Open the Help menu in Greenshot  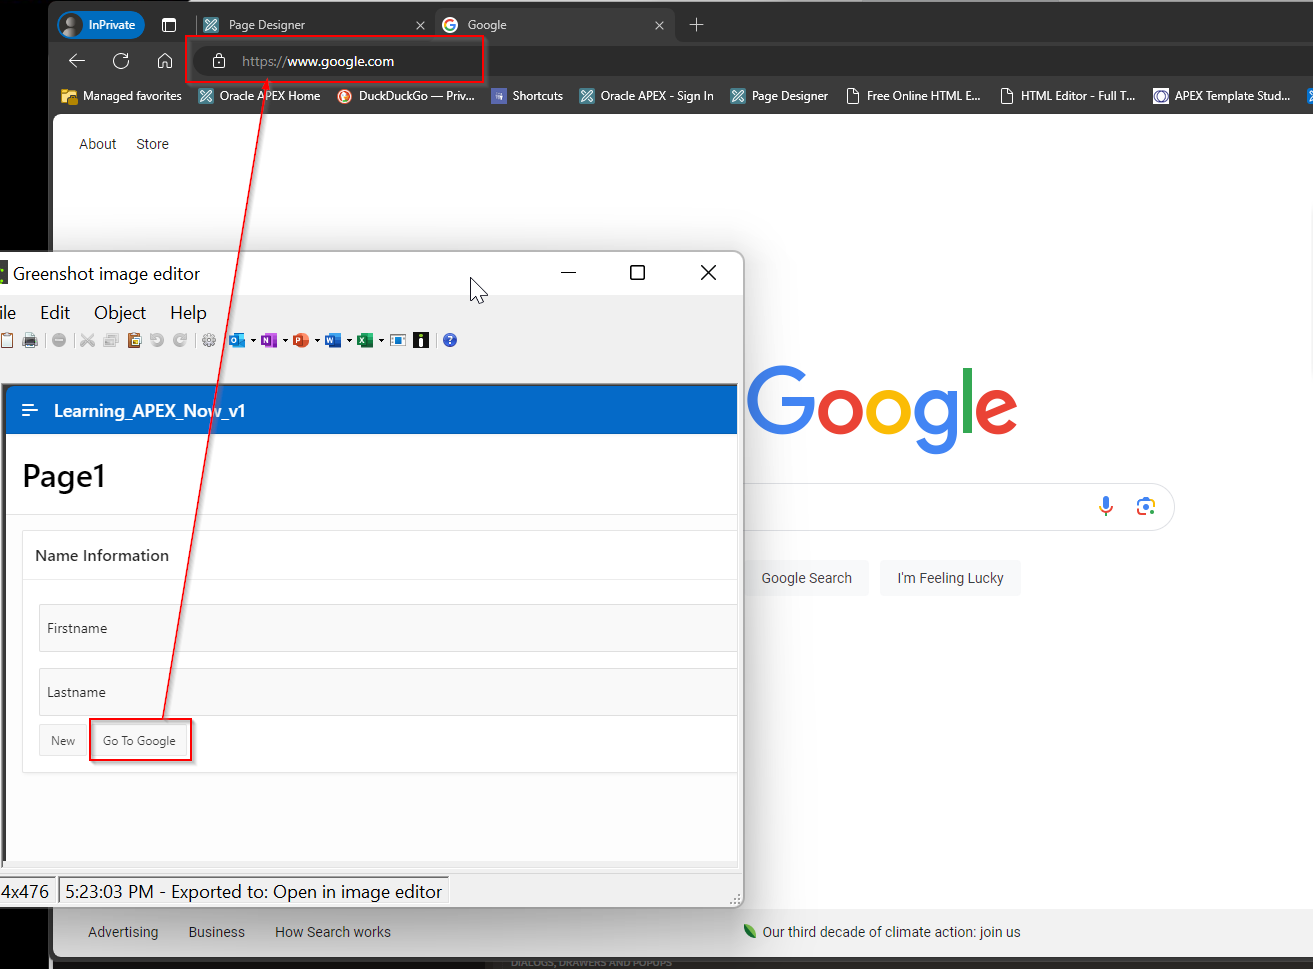(188, 313)
